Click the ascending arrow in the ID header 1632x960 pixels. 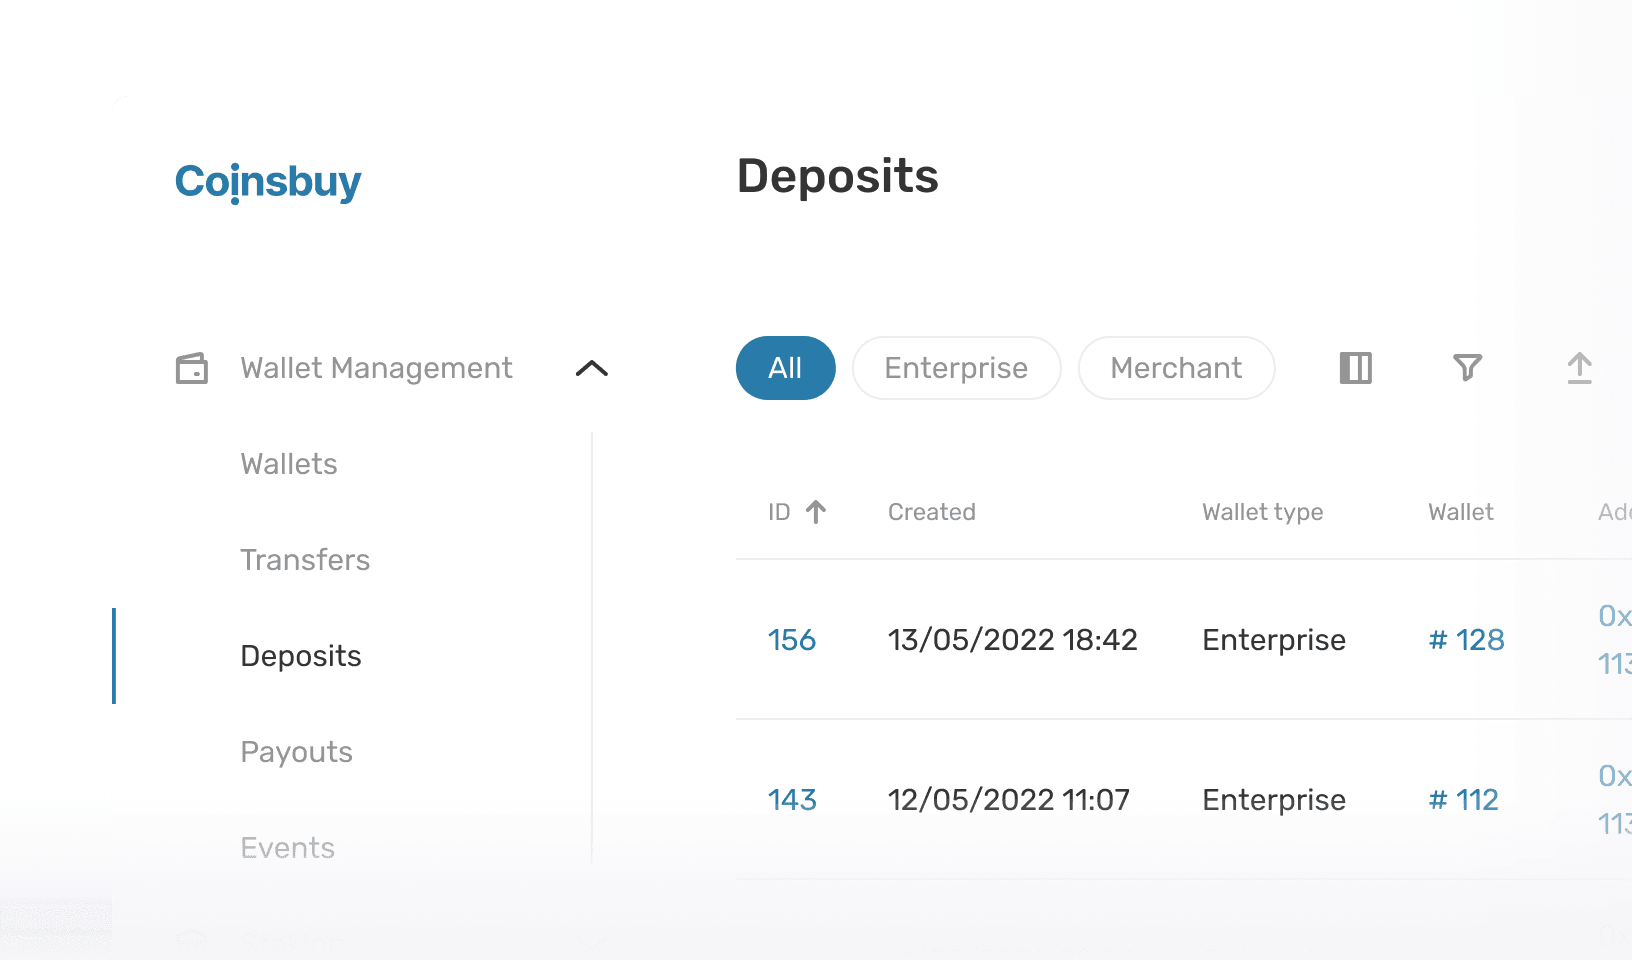click(x=817, y=511)
